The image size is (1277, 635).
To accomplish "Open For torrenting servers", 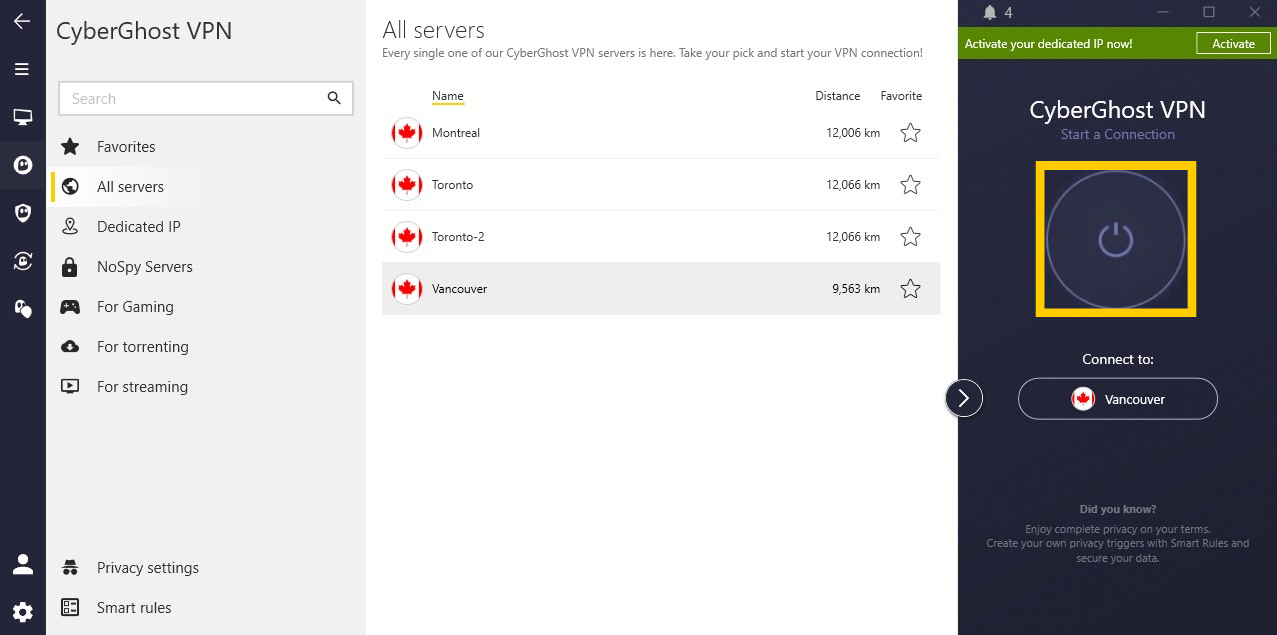I will pos(143,347).
